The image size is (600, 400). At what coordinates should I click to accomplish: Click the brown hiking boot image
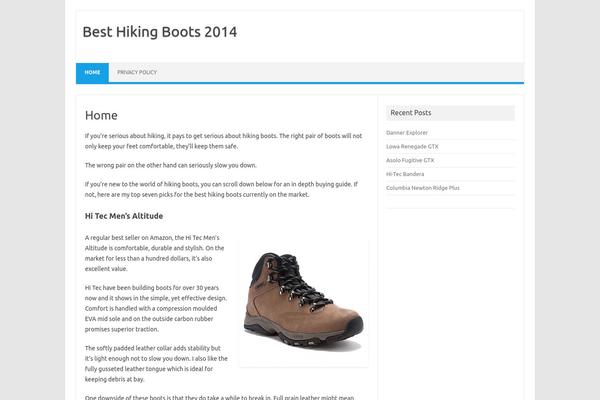click(303, 302)
